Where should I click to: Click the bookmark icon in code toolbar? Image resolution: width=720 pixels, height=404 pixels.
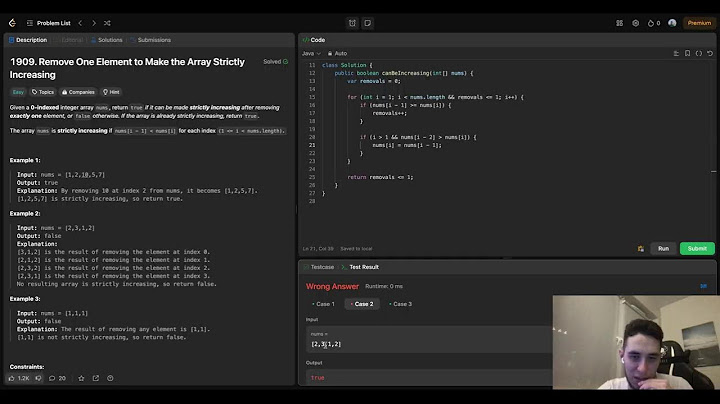pyautogui.click(x=687, y=53)
